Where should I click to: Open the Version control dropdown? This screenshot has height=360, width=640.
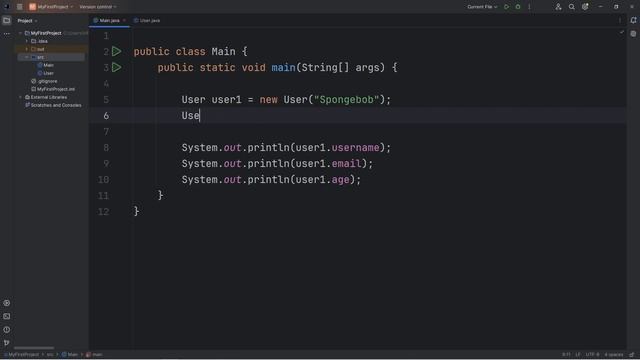click(98, 7)
